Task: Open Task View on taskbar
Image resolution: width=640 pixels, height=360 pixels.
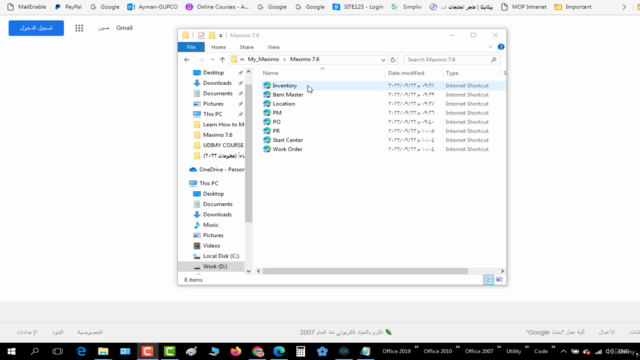Action: [58, 351]
